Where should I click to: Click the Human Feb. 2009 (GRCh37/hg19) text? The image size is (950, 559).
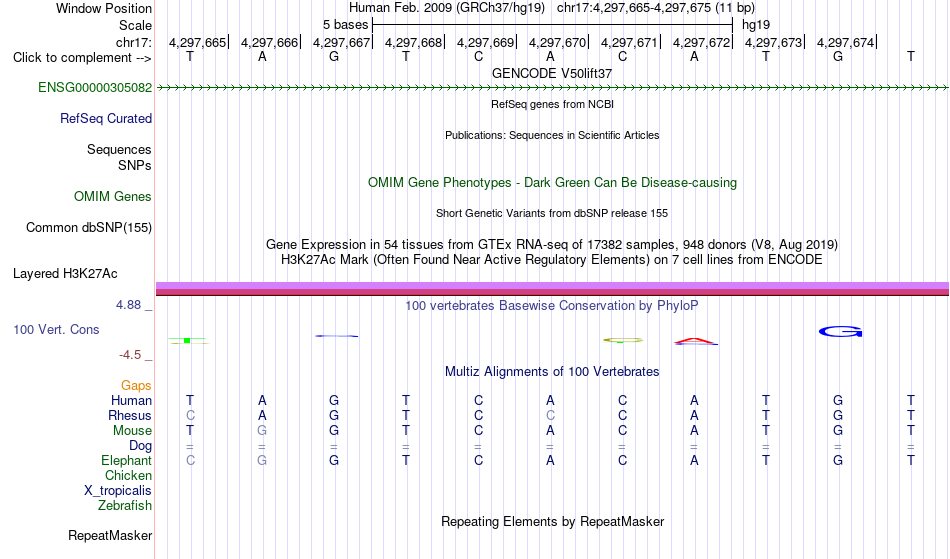tap(447, 8)
